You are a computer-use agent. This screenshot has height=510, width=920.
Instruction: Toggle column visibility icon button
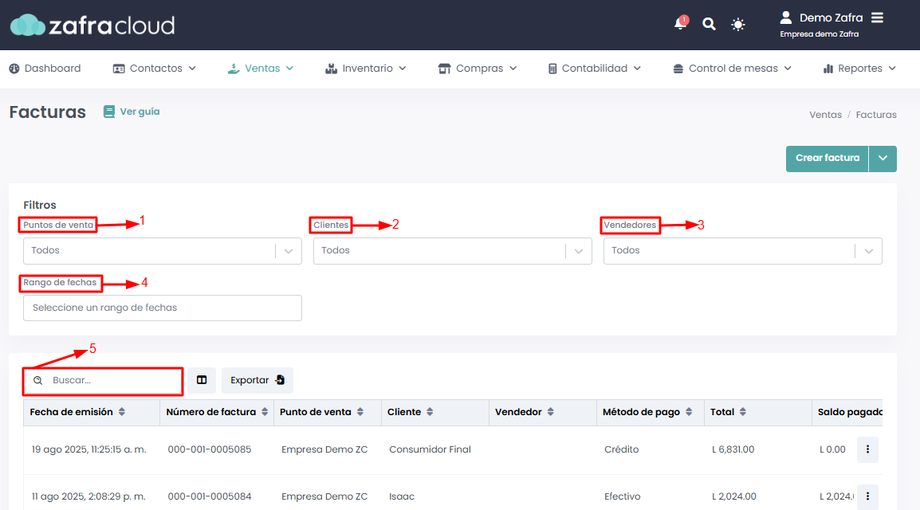pos(202,380)
